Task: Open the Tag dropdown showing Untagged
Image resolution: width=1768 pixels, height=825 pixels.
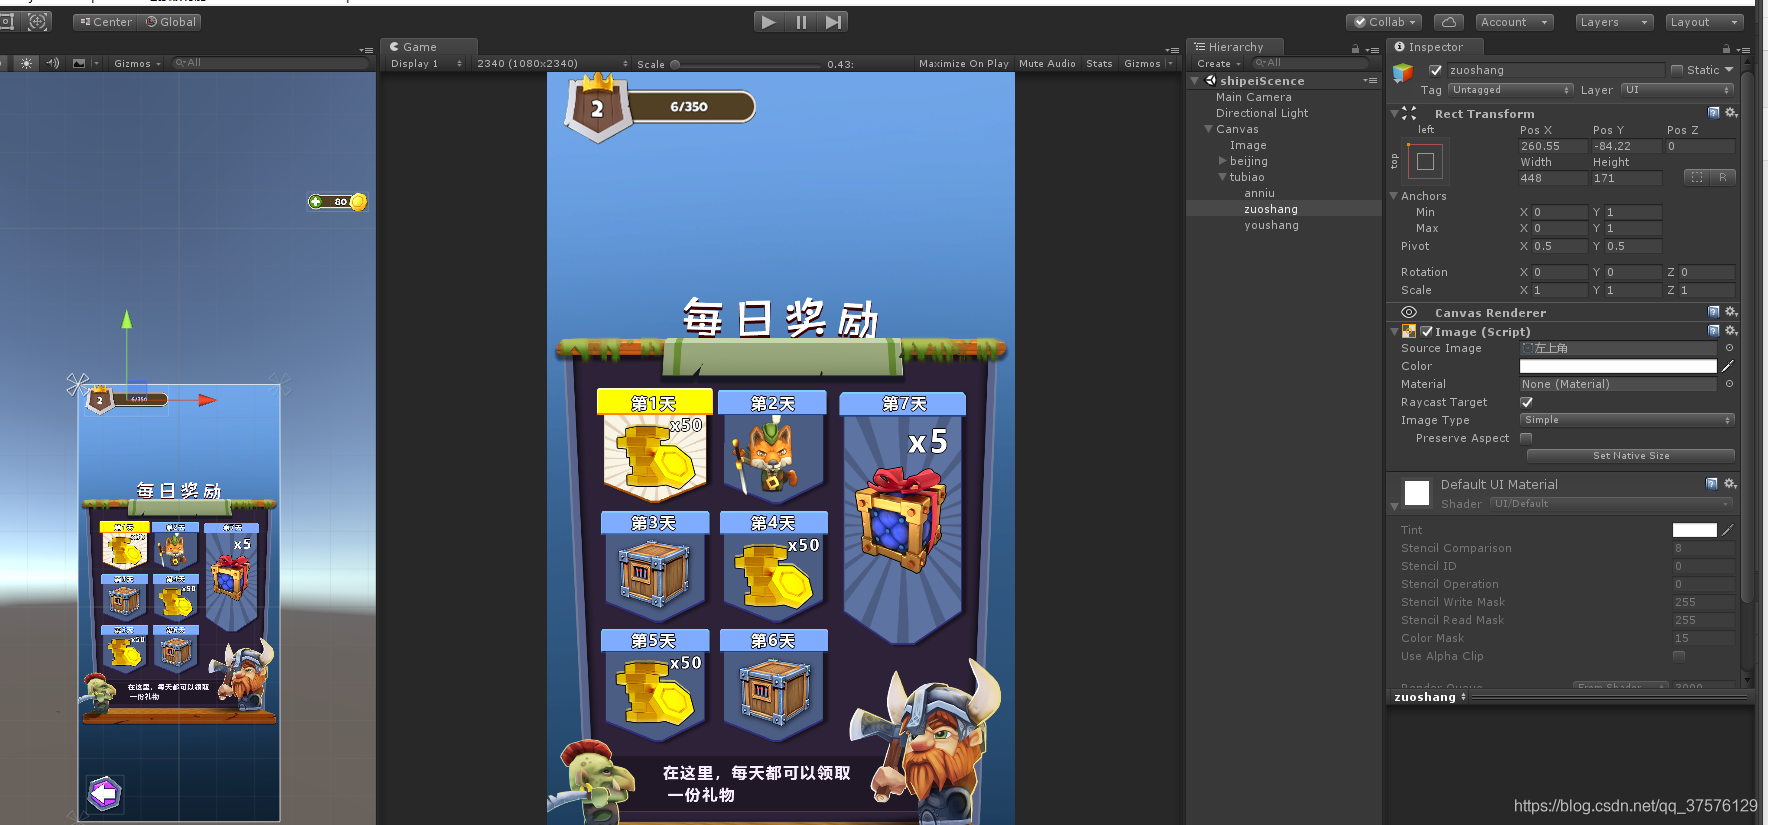Action: coord(1511,90)
